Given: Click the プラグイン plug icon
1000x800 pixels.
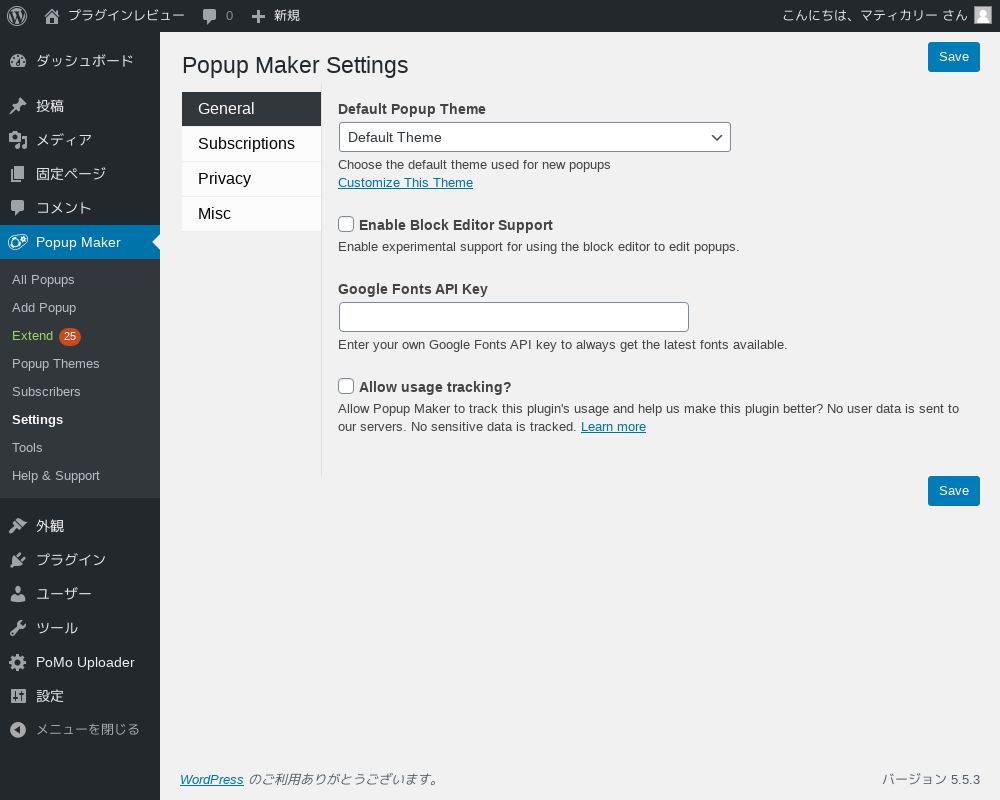Looking at the screenshot, I should (18, 559).
